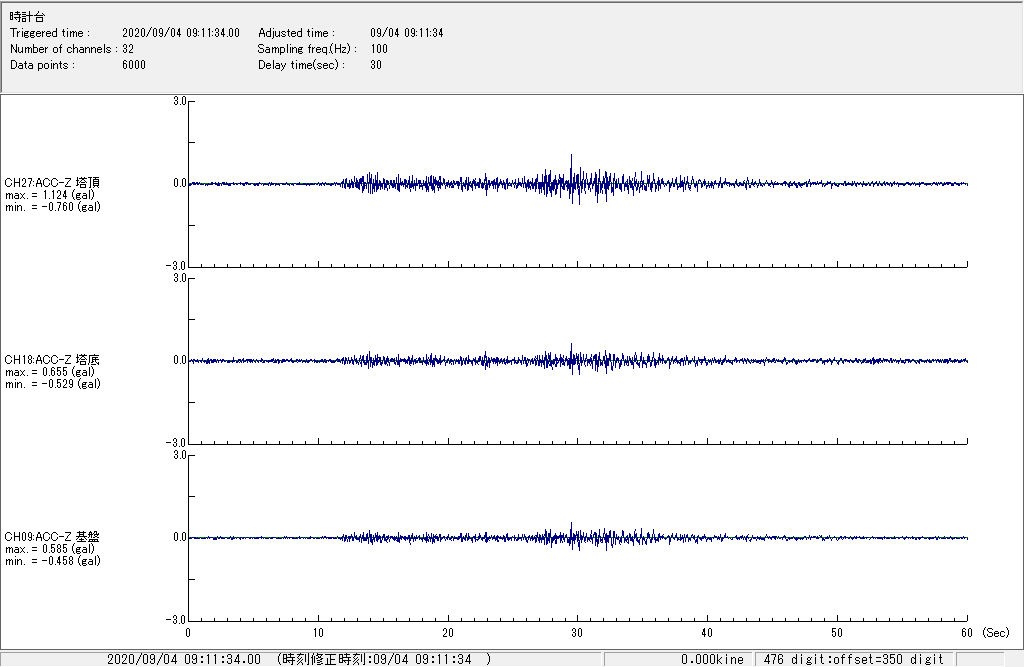Click the 0.000kine status bar field
The image size is (1024, 667).
712,659
